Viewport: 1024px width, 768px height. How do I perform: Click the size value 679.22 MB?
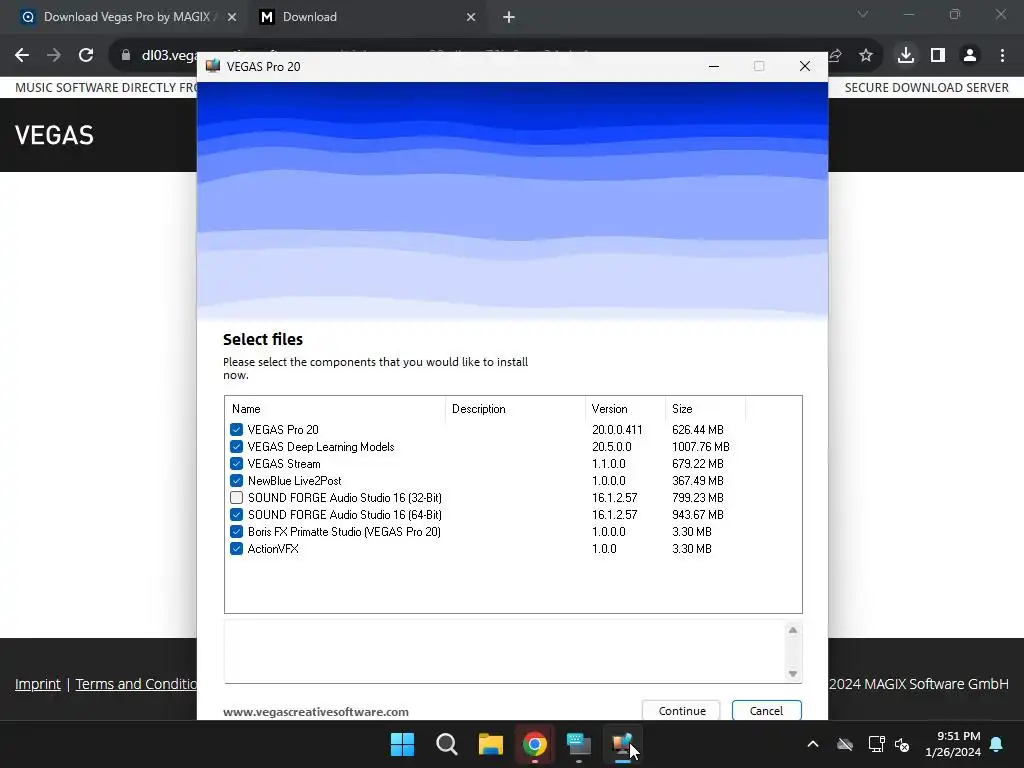tap(697, 464)
